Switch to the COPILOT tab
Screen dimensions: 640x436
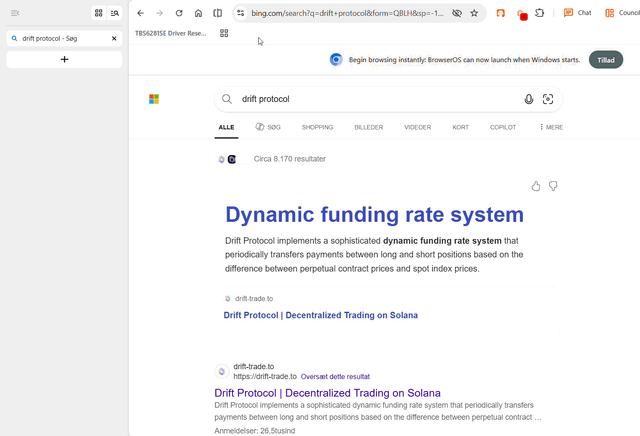503,127
